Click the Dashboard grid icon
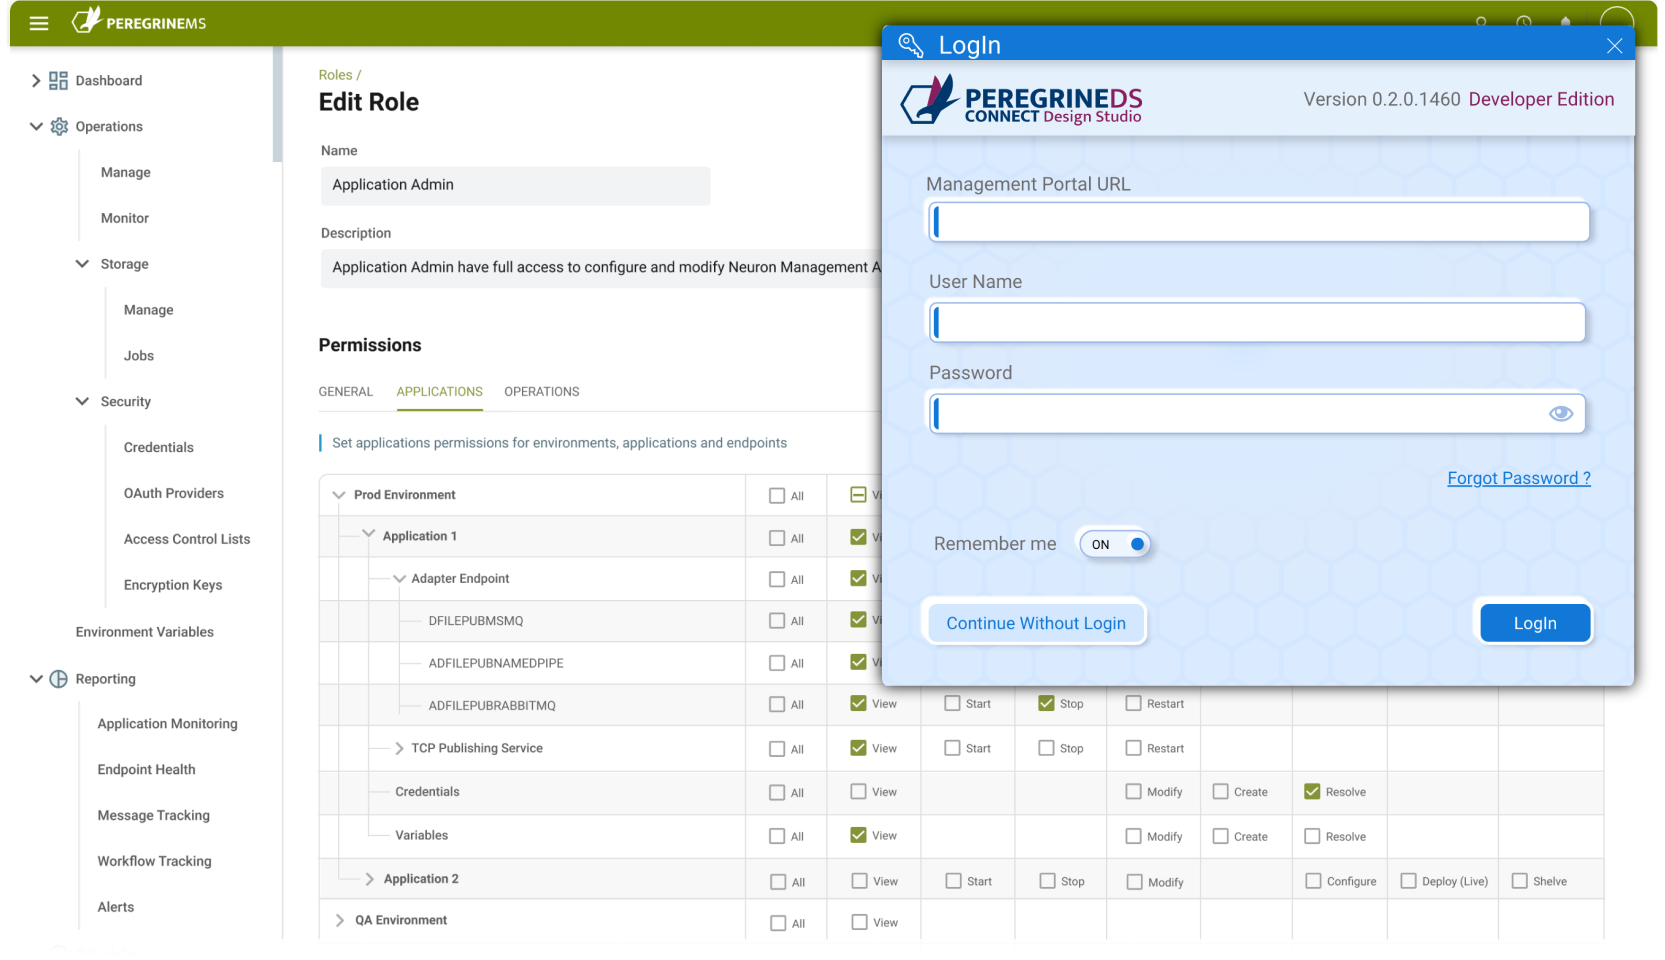1665x960 pixels. (x=59, y=81)
